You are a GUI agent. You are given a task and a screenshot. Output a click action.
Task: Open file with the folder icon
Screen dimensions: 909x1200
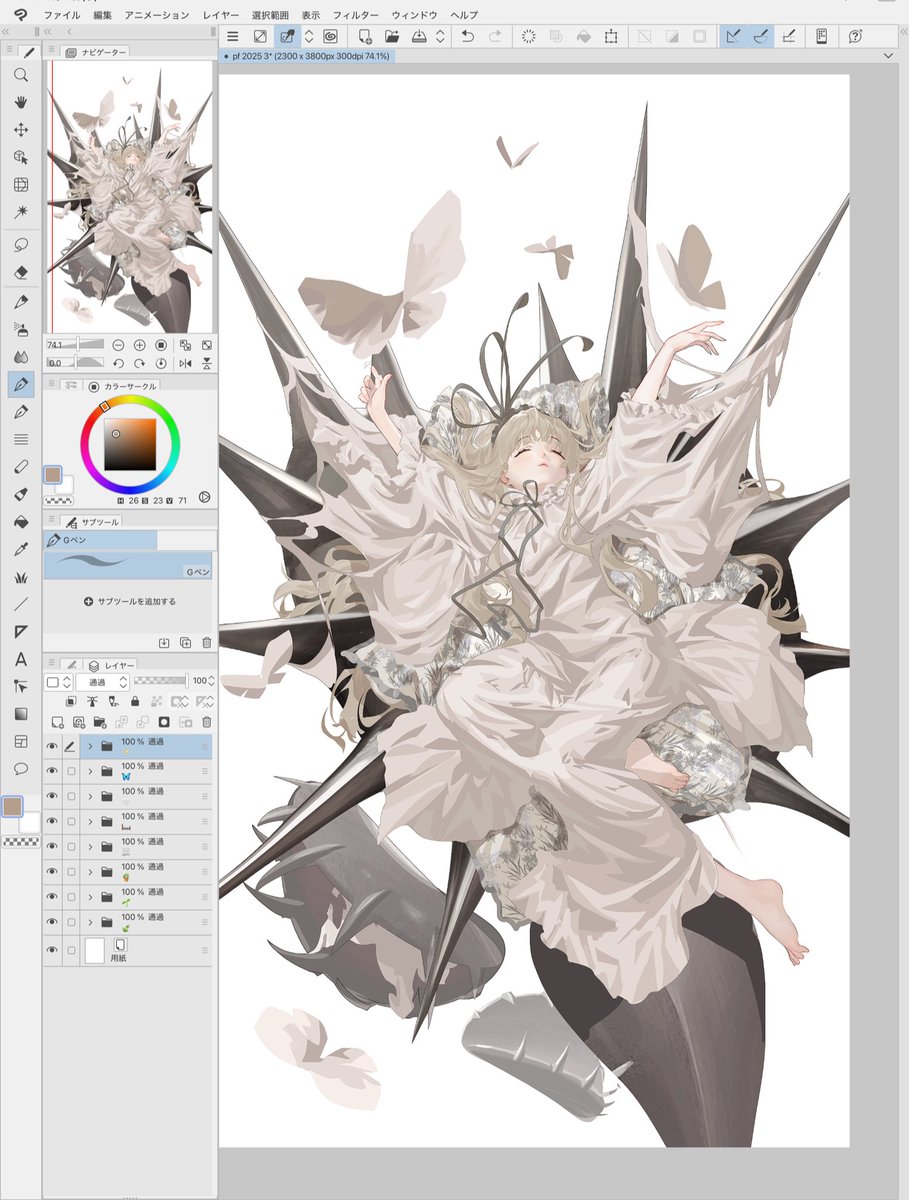tap(392, 36)
